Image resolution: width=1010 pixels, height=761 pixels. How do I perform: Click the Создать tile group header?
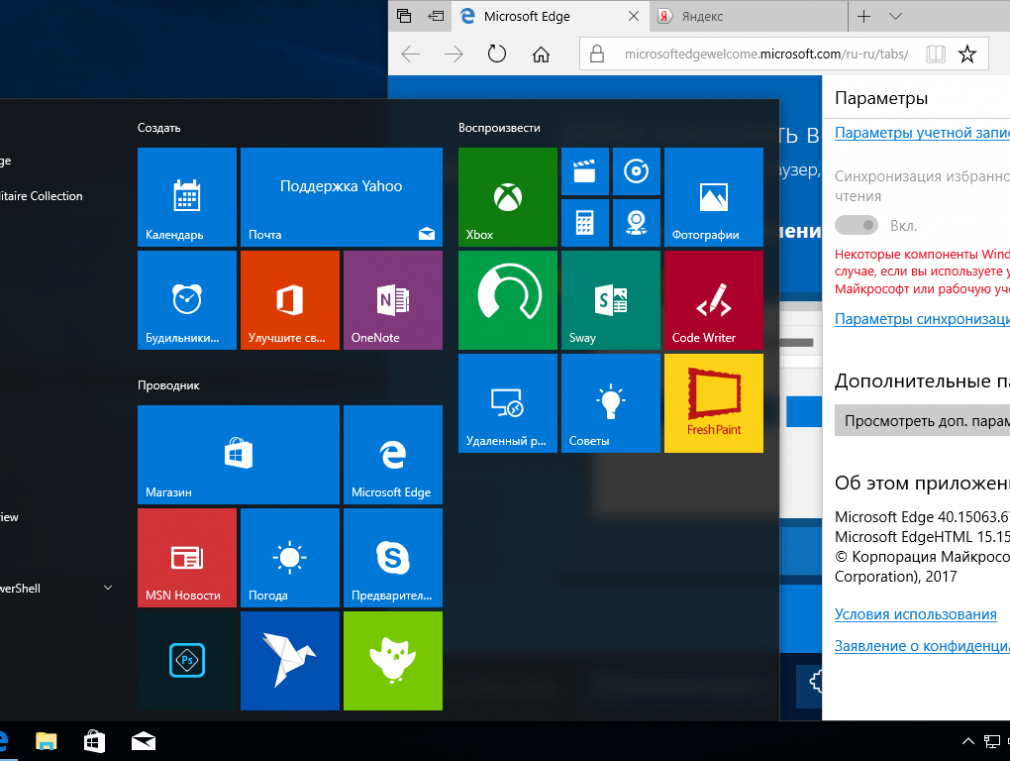click(x=158, y=128)
